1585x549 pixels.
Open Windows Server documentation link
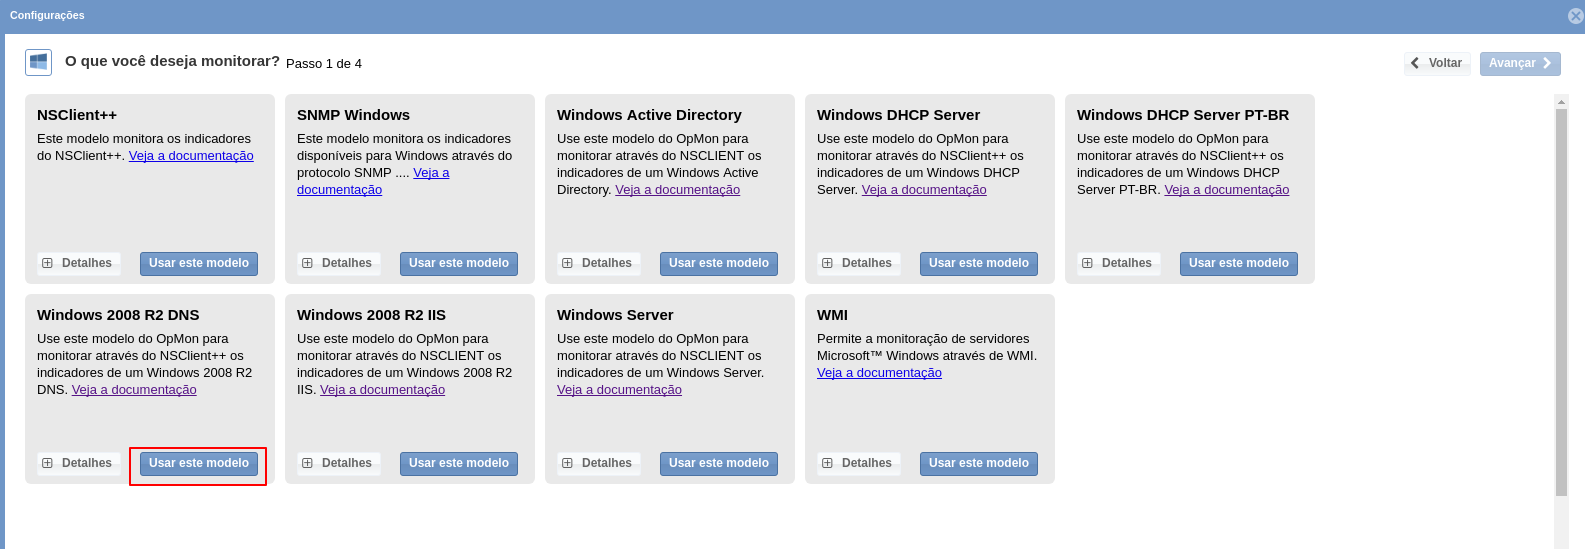tap(619, 390)
